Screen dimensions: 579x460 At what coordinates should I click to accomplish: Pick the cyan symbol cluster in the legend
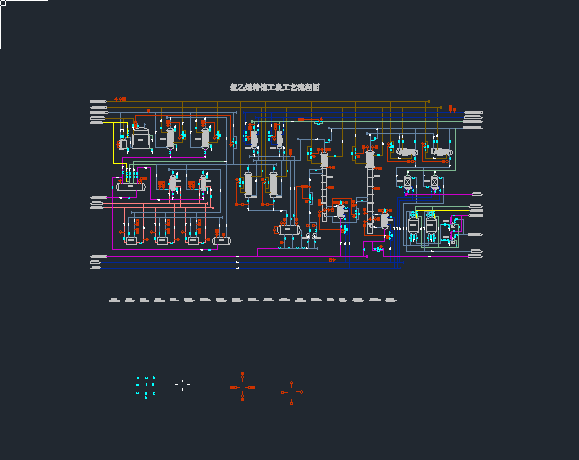[145, 387]
